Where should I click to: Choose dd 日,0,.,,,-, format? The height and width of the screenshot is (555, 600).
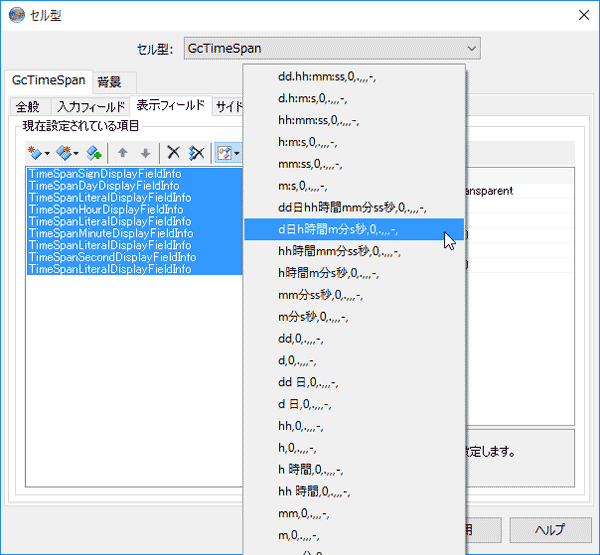[354, 382]
